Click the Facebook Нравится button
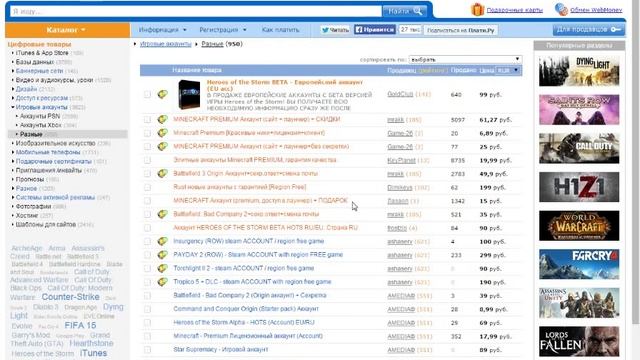The image size is (640, 360). pos(374,30)
